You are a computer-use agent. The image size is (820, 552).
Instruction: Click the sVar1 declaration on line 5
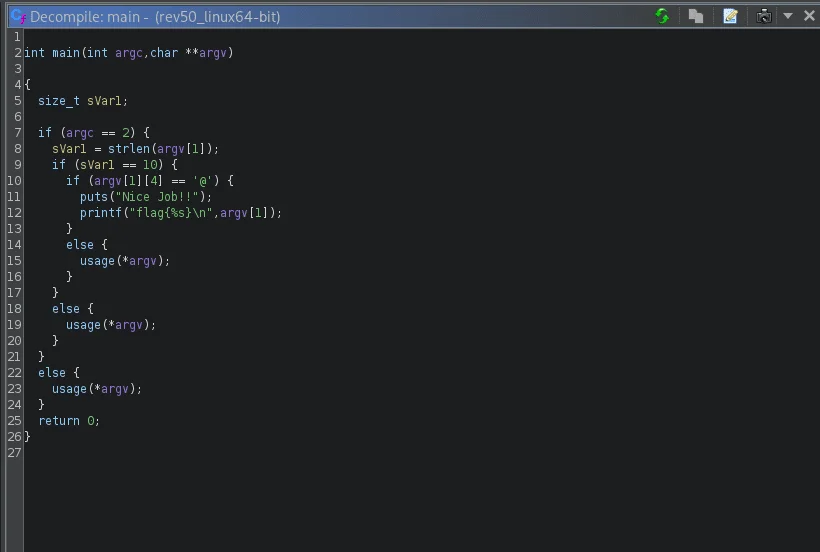point(104,101)
